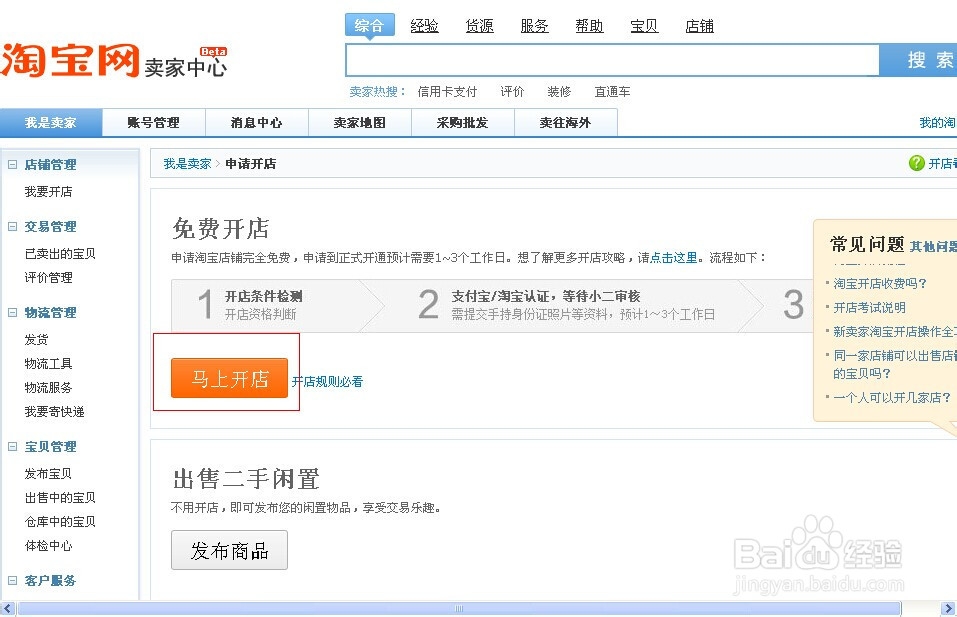Open 我要寄快递 in sidebar

[x=54, y=412]
